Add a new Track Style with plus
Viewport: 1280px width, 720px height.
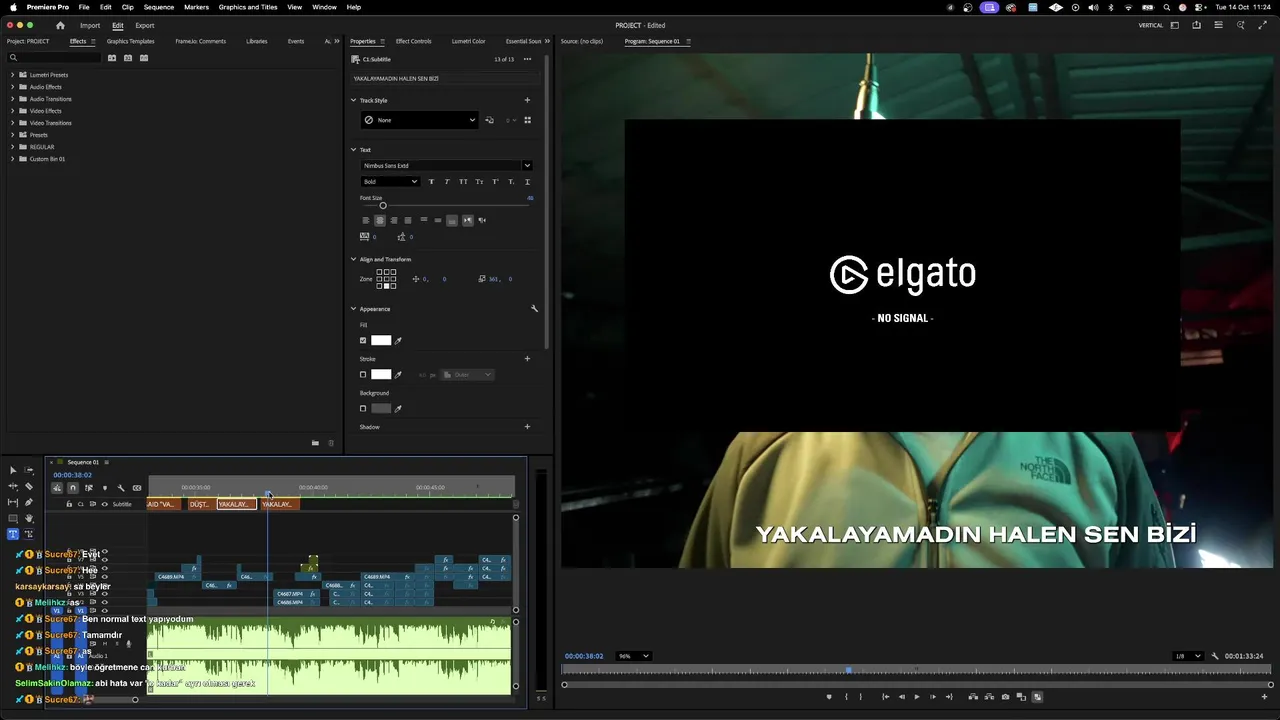pyautogui.click(x=527, y=100)
